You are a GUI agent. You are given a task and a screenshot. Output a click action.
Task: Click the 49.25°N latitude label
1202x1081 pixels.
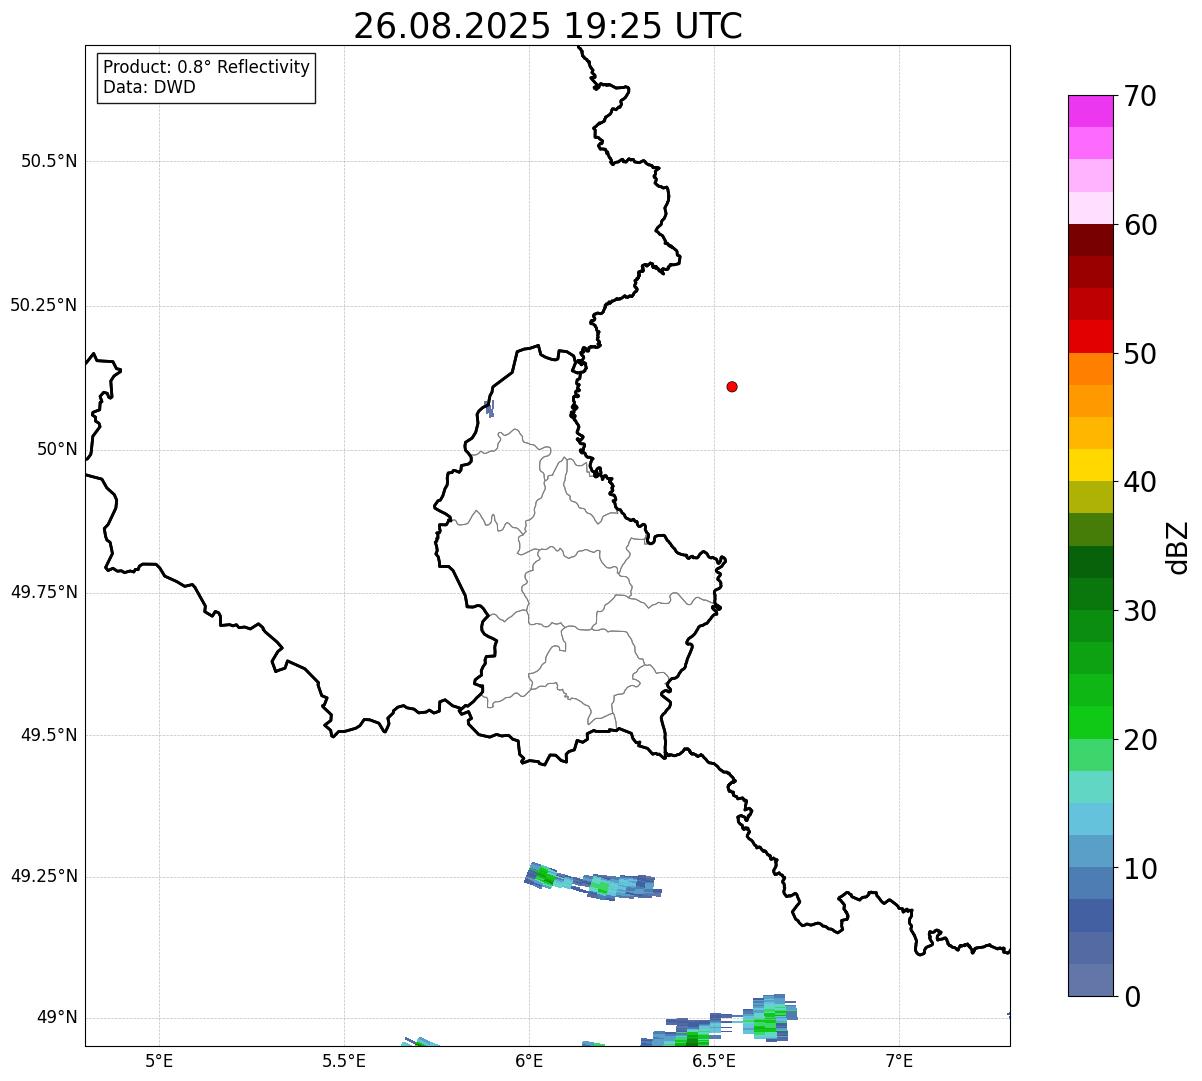pyautogui.click(x=44, y=876)
